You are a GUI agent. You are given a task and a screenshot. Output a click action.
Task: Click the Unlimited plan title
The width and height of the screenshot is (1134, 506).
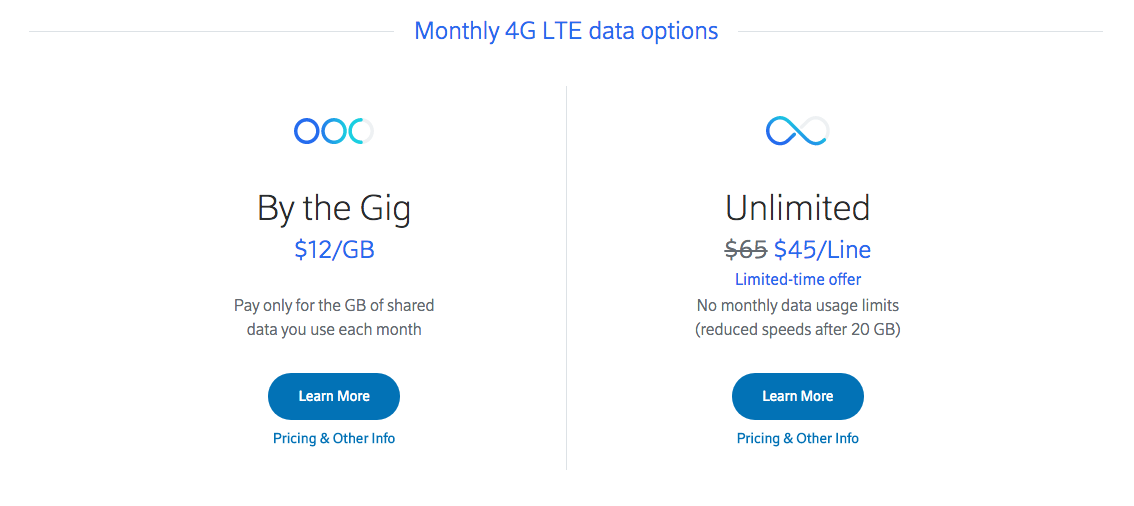pyautogui.click(x=798, y=208)
